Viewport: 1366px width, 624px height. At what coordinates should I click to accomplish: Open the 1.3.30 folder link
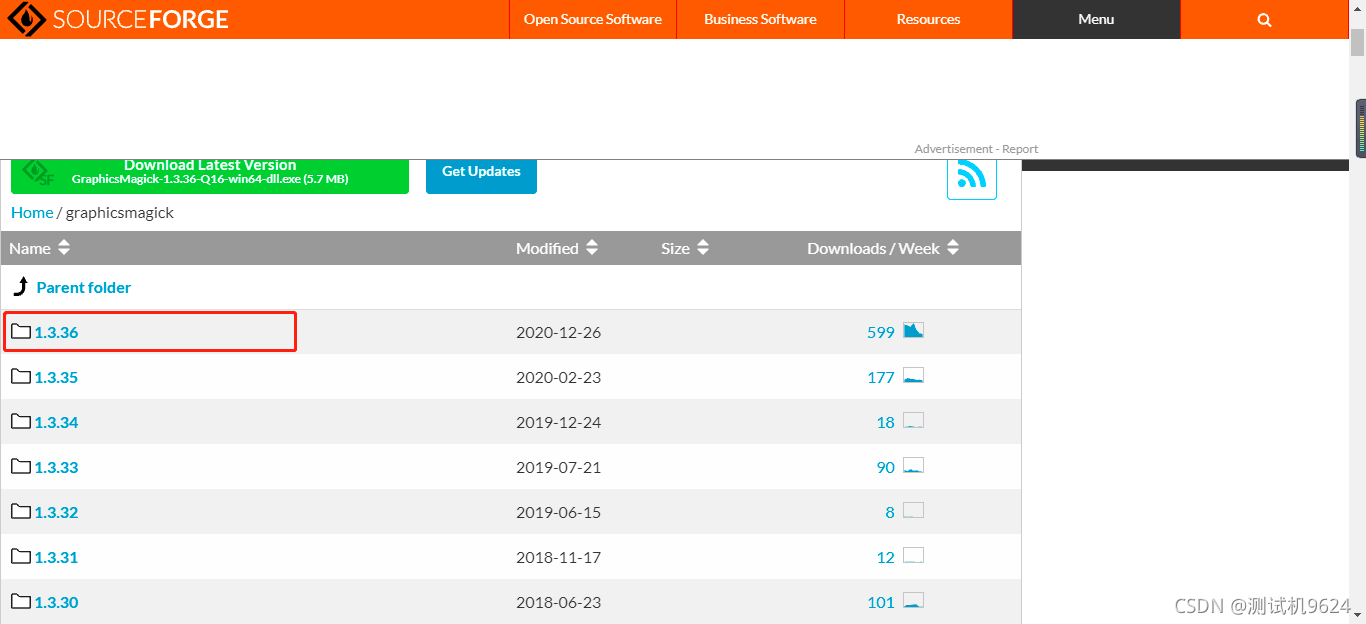(56, 602)
